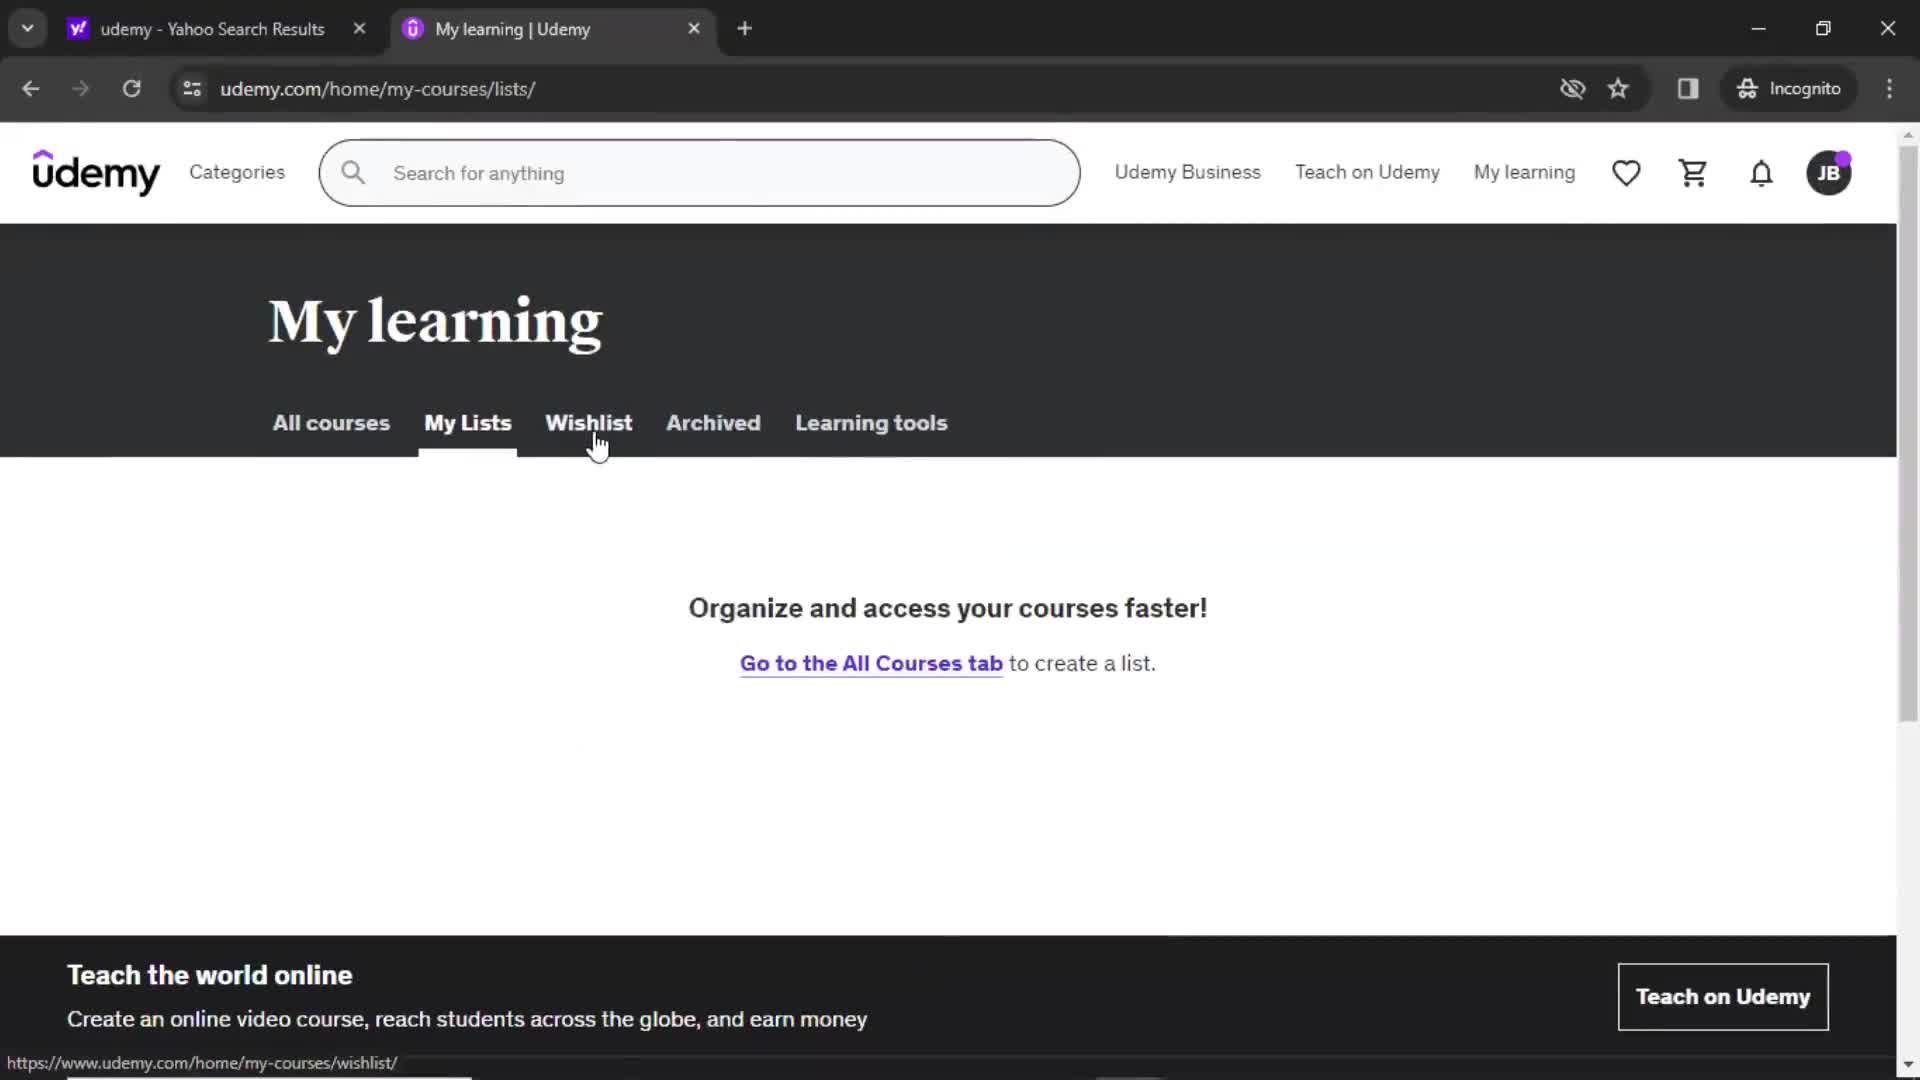Image resolution: width=1920 pixels, height=1080 pixels.
Task: Go back with browser back arrow
Action: click(31, 89)
